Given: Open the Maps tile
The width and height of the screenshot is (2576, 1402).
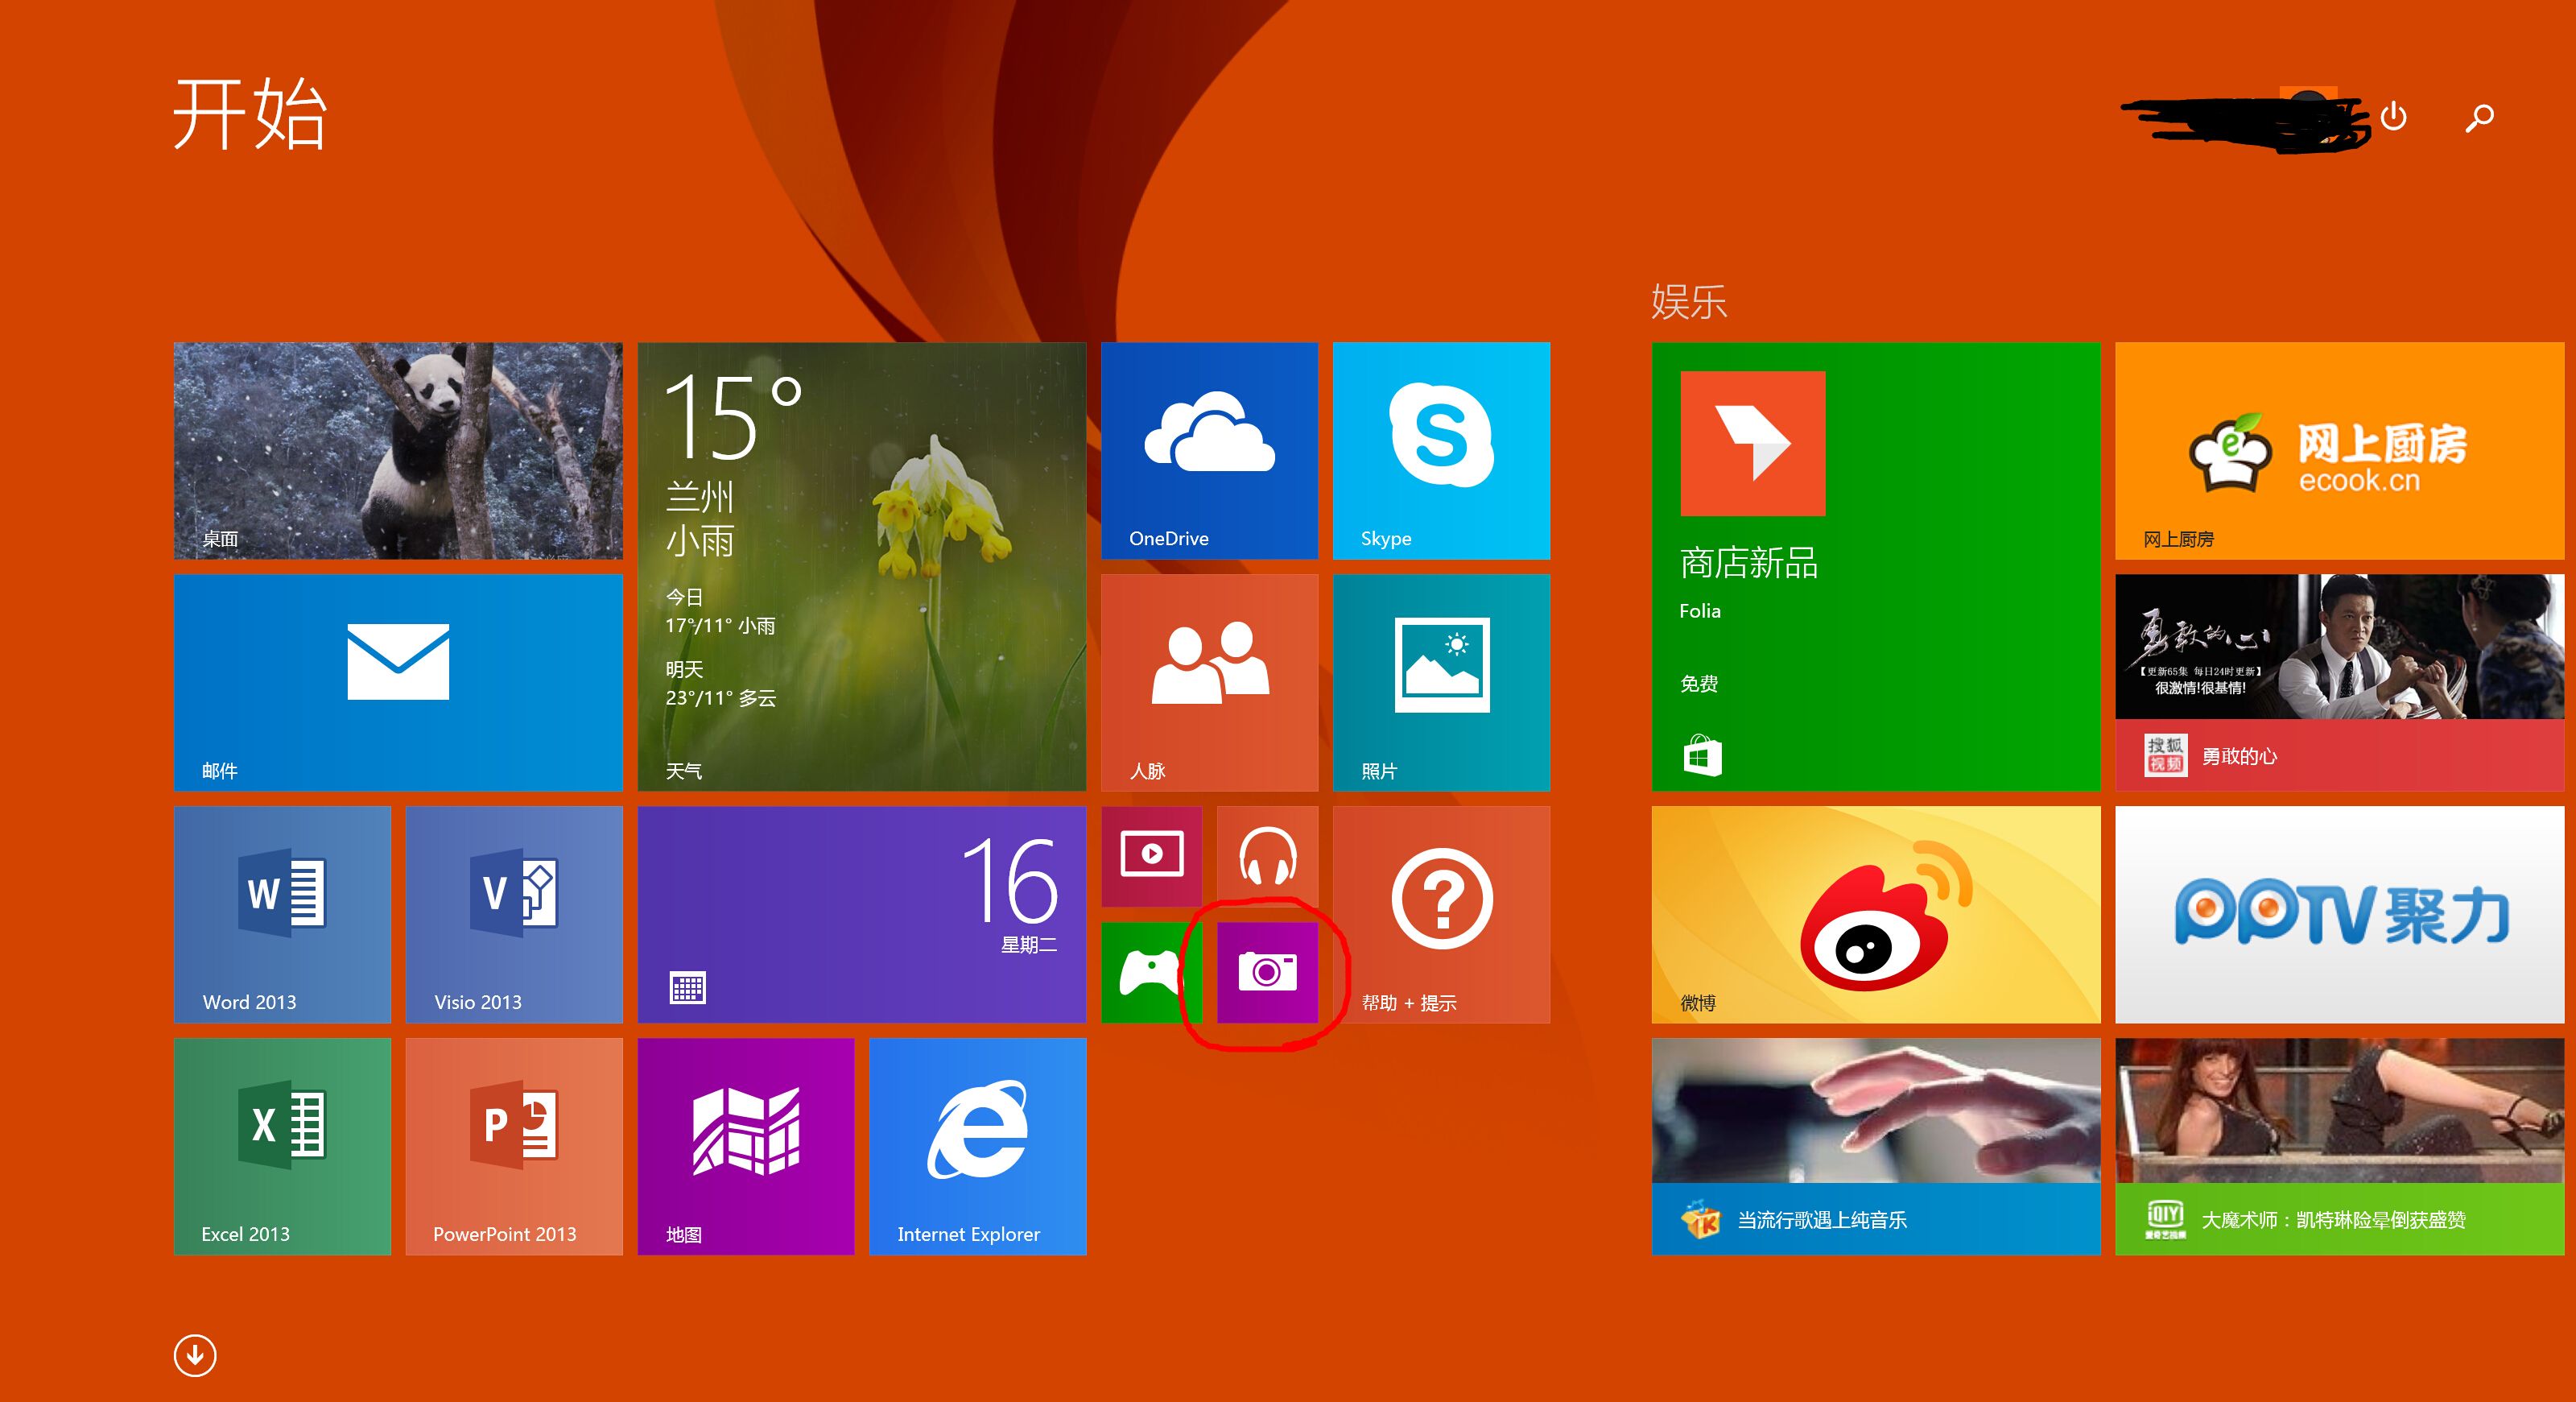Looking at the screenshot, I should [746, 1147].
